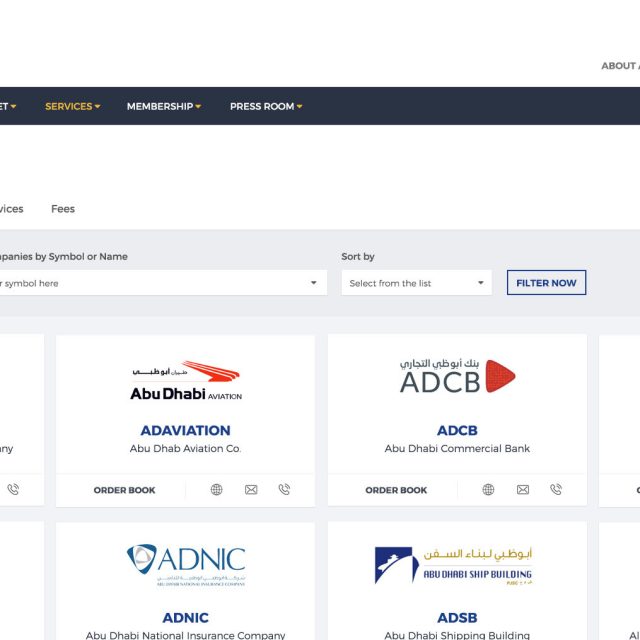The height and width of the screenshot is (640, 640).
Task: Open ADCB website globe icon
Action: tap(489, 490)
